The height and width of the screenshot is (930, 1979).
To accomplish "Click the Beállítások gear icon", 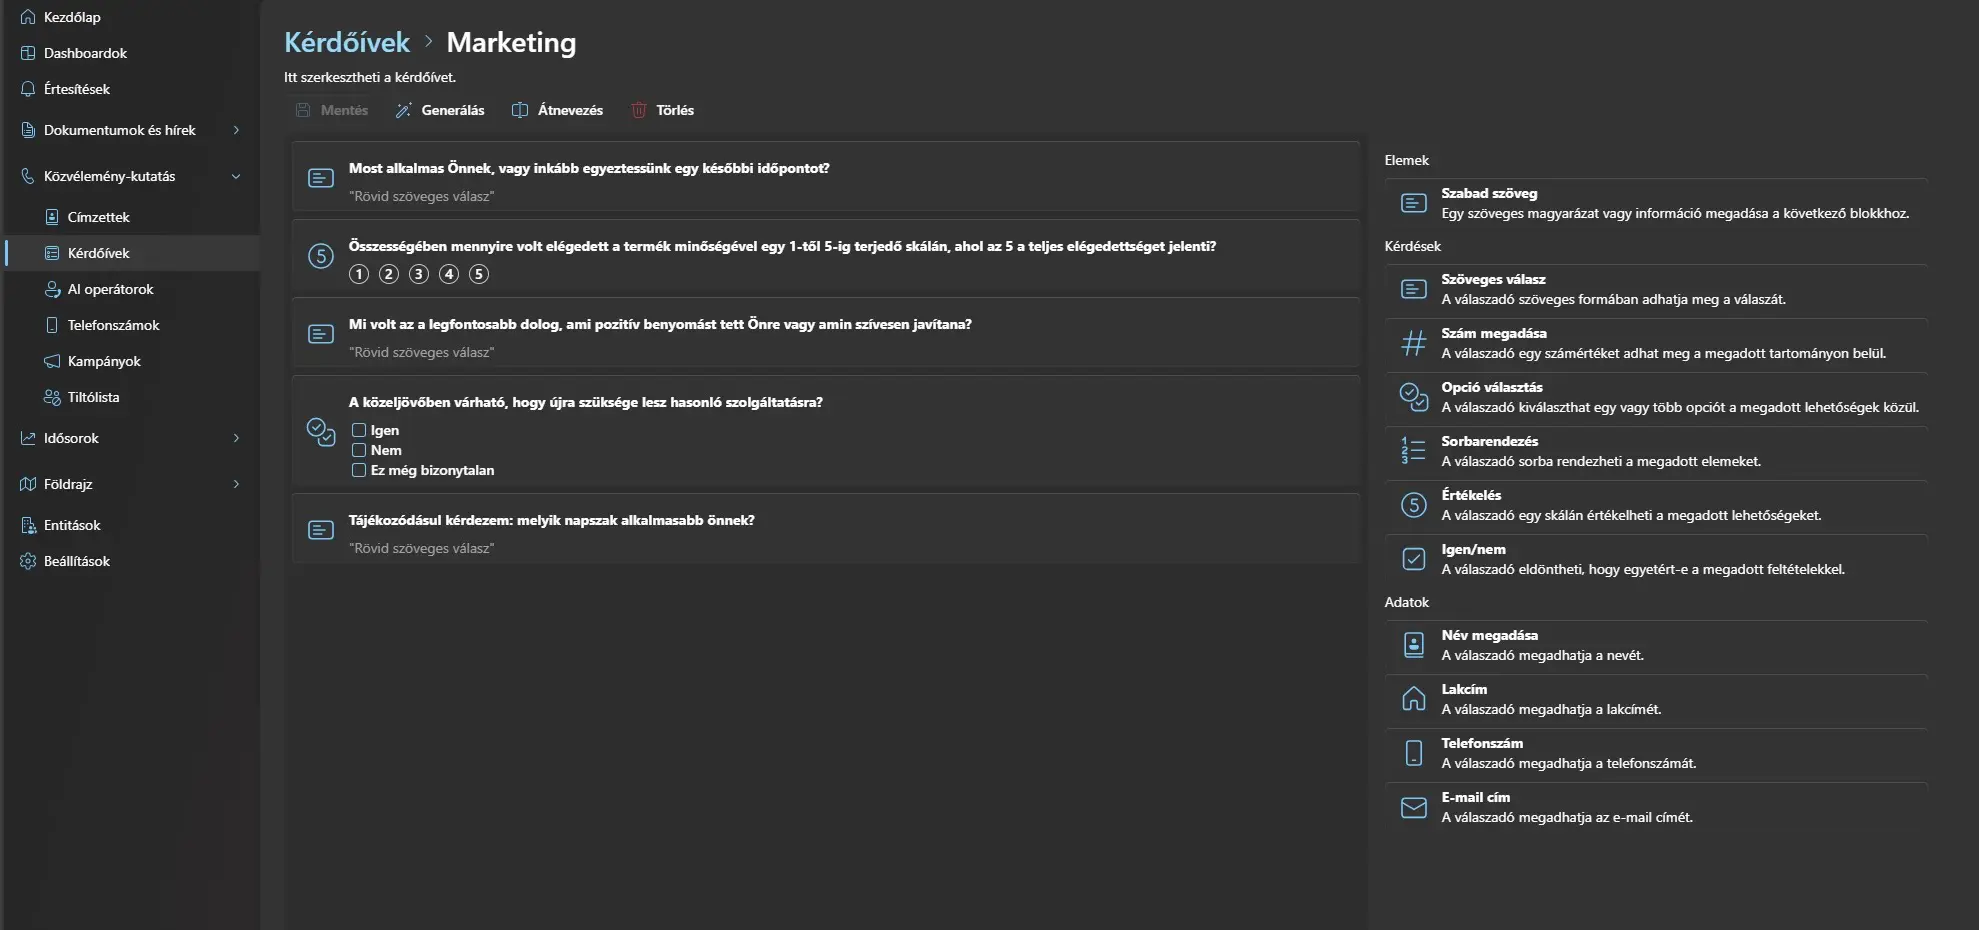I will pyautogui.click(x=28, y=561).
